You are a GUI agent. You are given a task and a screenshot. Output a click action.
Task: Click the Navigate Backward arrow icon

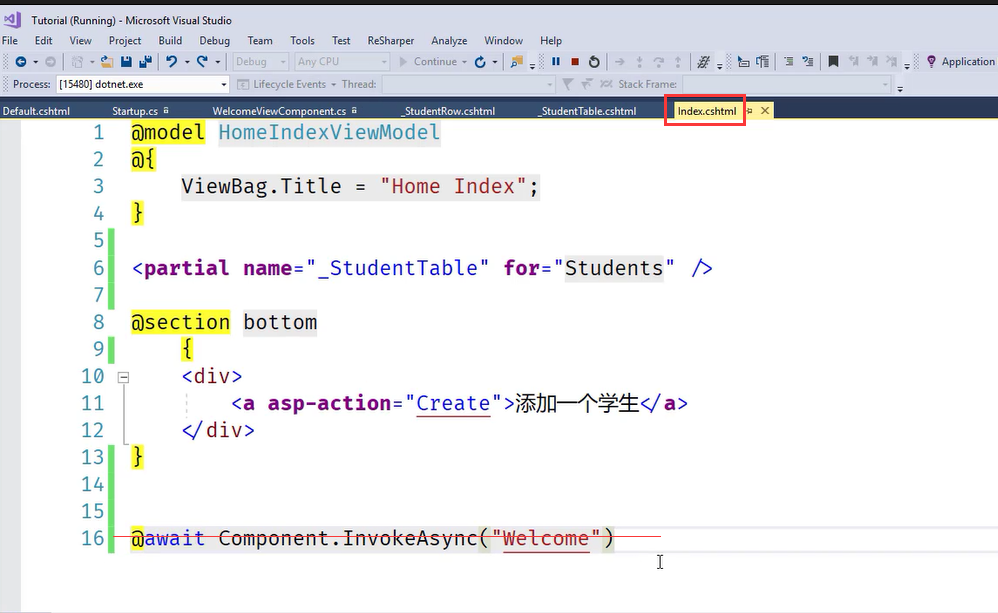point(20,62)
